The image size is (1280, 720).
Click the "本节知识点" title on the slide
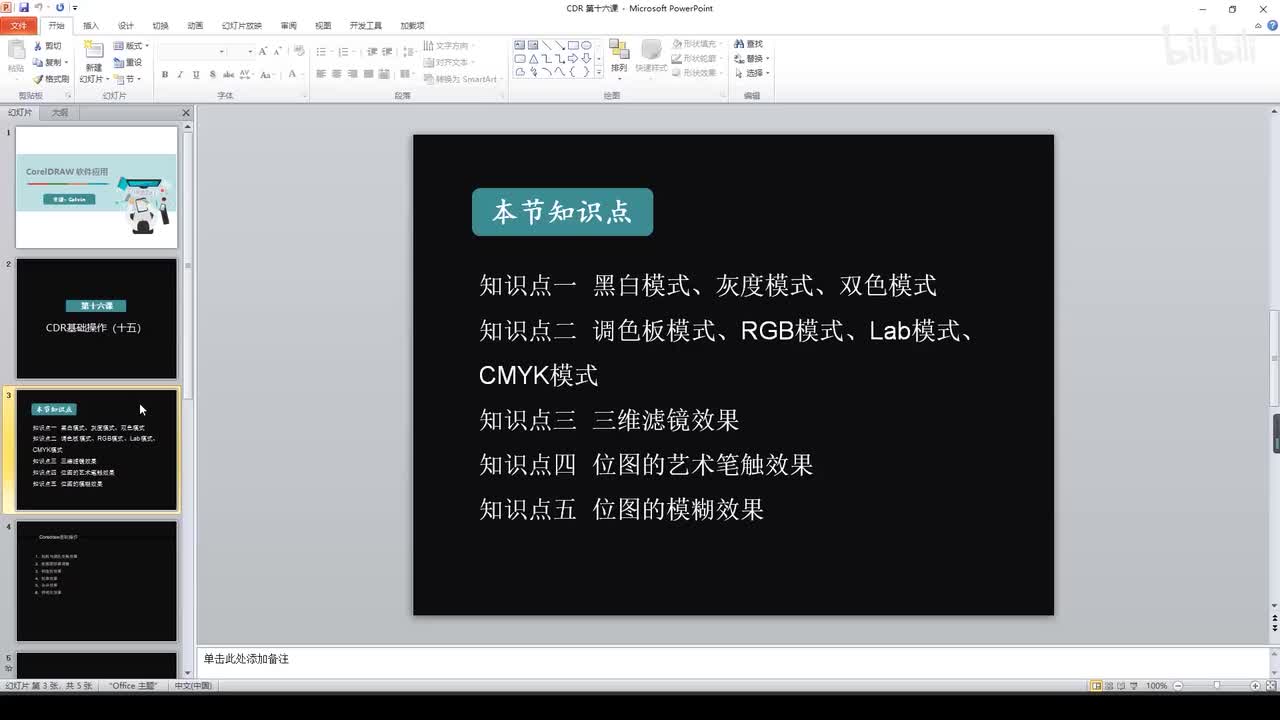(562, 212)
